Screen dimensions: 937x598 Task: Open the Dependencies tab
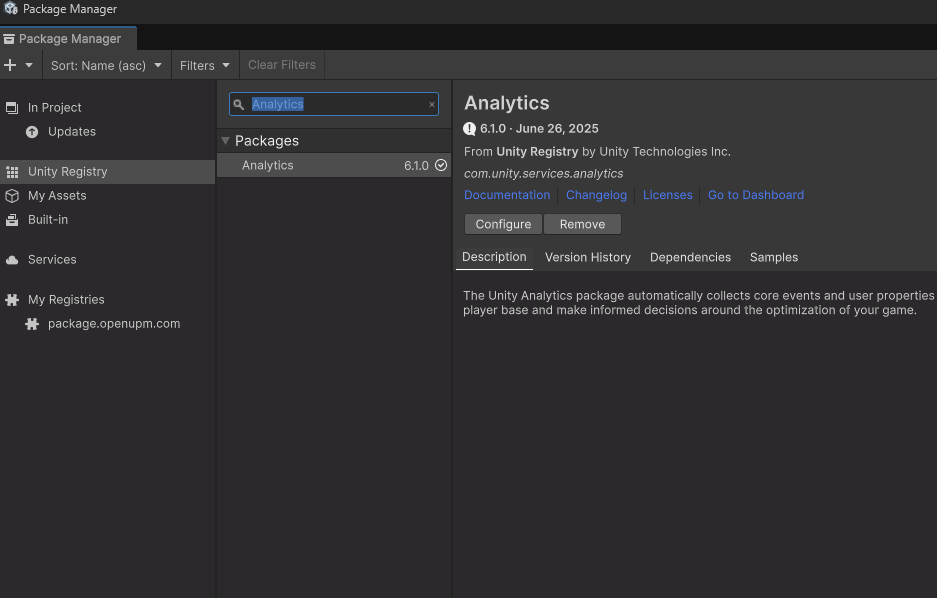690,257
